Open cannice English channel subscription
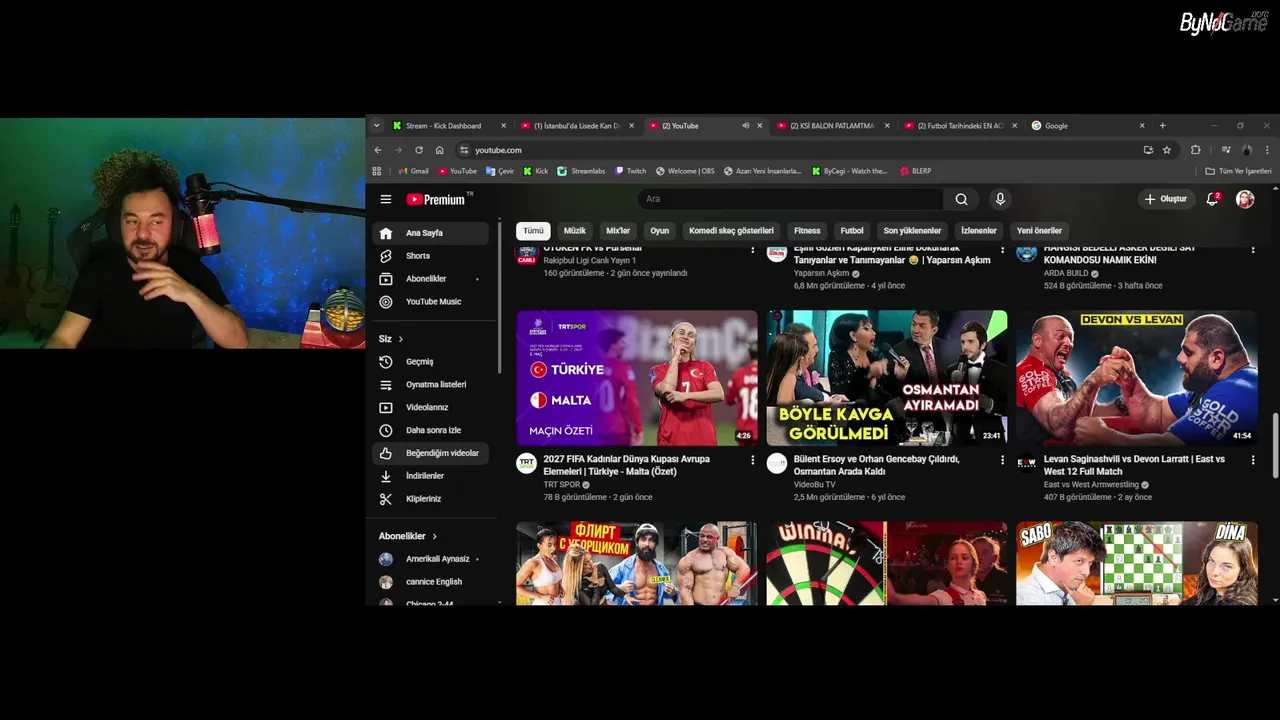 pyautogui.click(x=431, y=582)
